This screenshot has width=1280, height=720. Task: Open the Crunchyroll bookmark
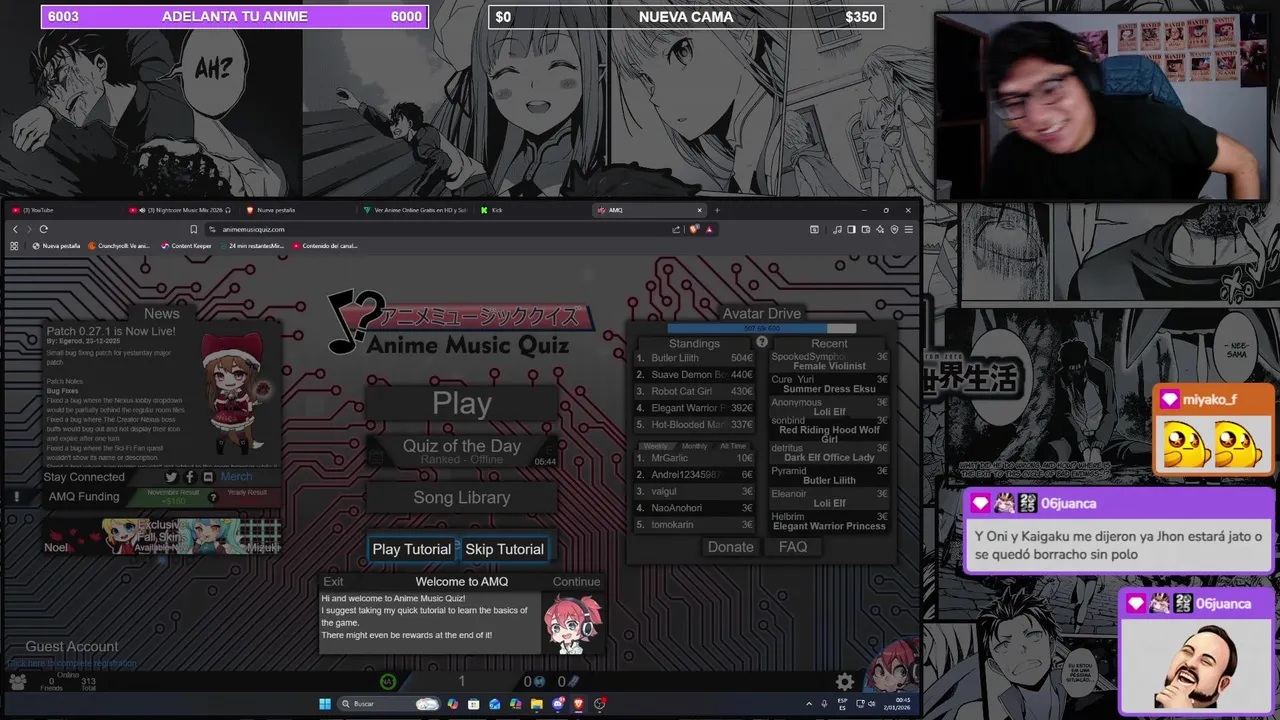(x=119, y=246)
